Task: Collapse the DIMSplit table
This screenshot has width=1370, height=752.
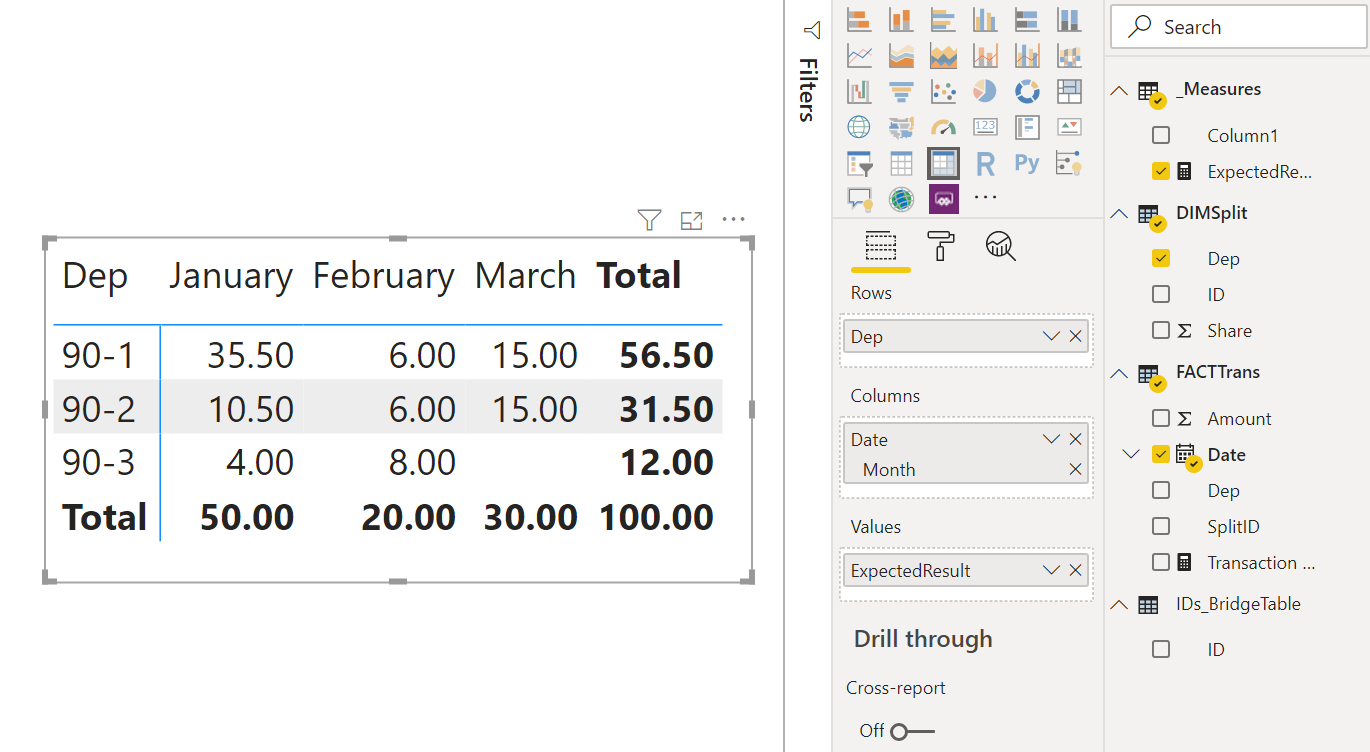Action: pos(1119,214)
